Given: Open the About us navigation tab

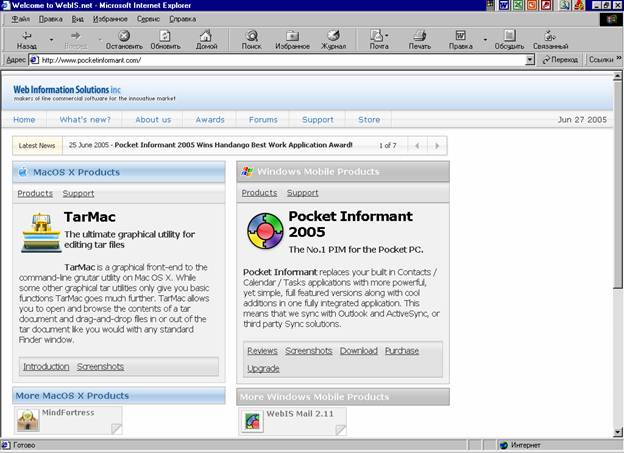Looking at the screenshot, I should 153,120.
